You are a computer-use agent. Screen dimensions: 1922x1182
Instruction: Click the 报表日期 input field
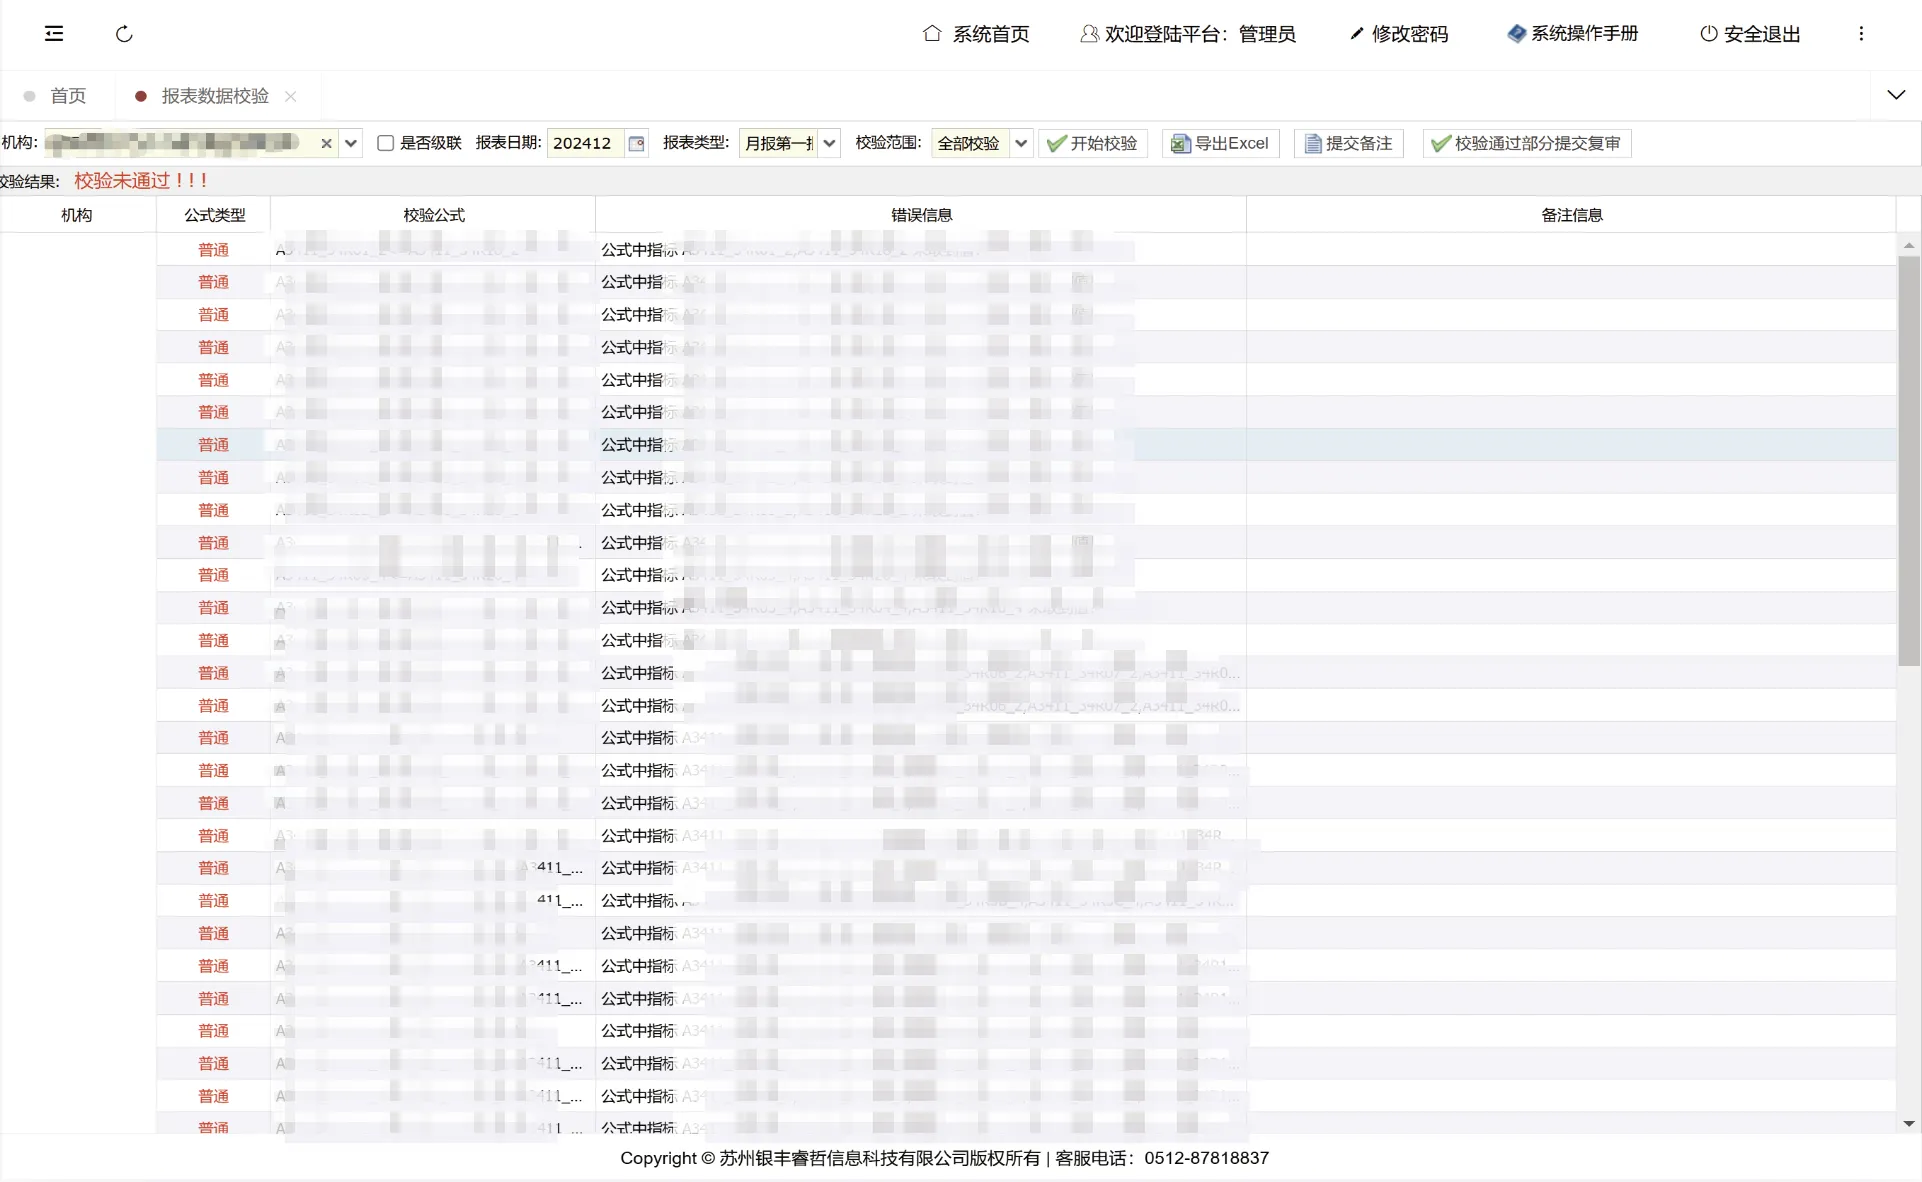[586, 144]
